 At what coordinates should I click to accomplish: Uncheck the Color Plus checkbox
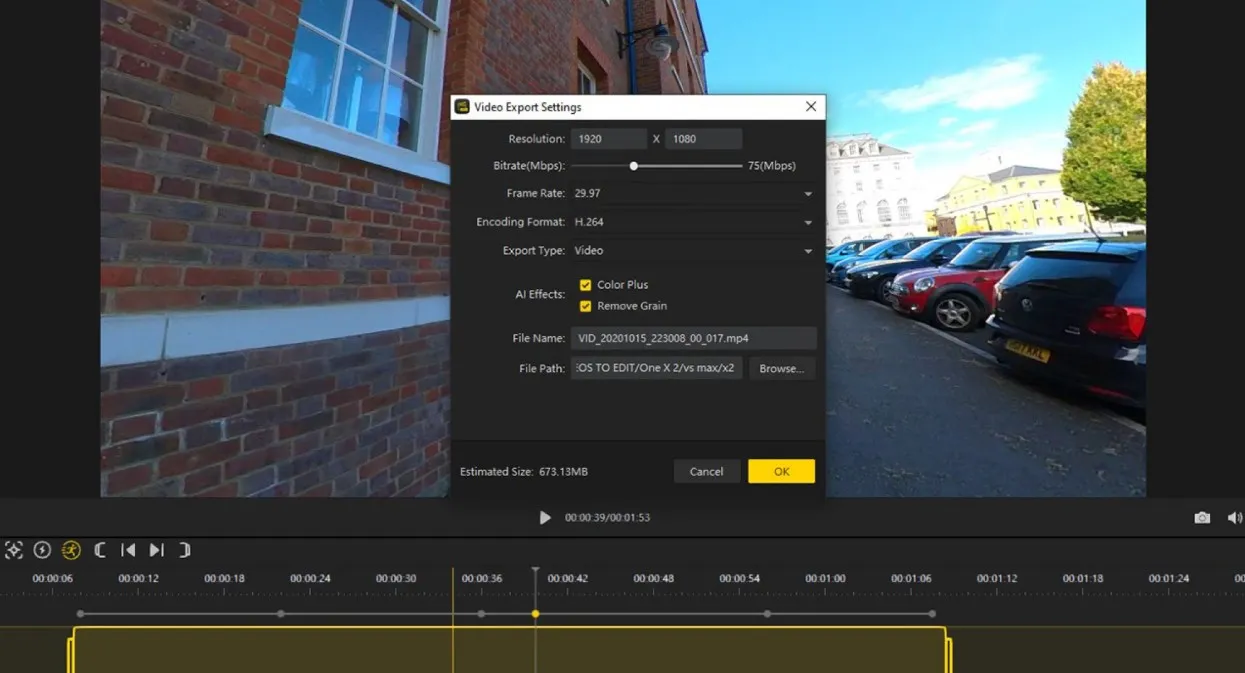[x=586, y=285]
